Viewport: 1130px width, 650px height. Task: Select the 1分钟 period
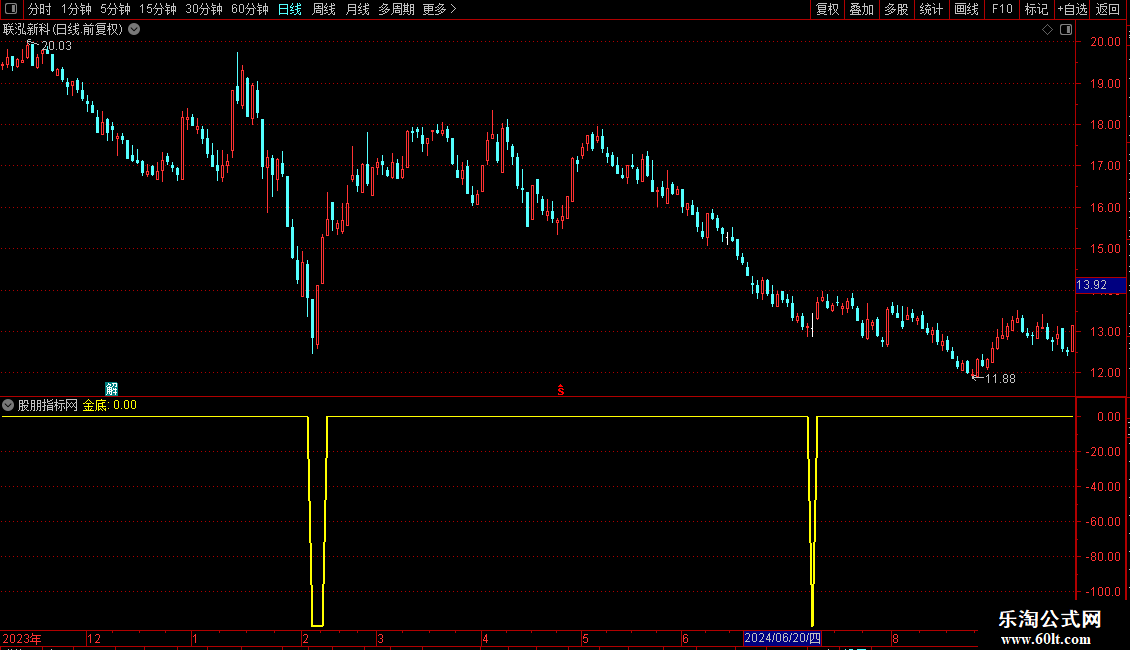pyautogui.click(x=76, y=9)
